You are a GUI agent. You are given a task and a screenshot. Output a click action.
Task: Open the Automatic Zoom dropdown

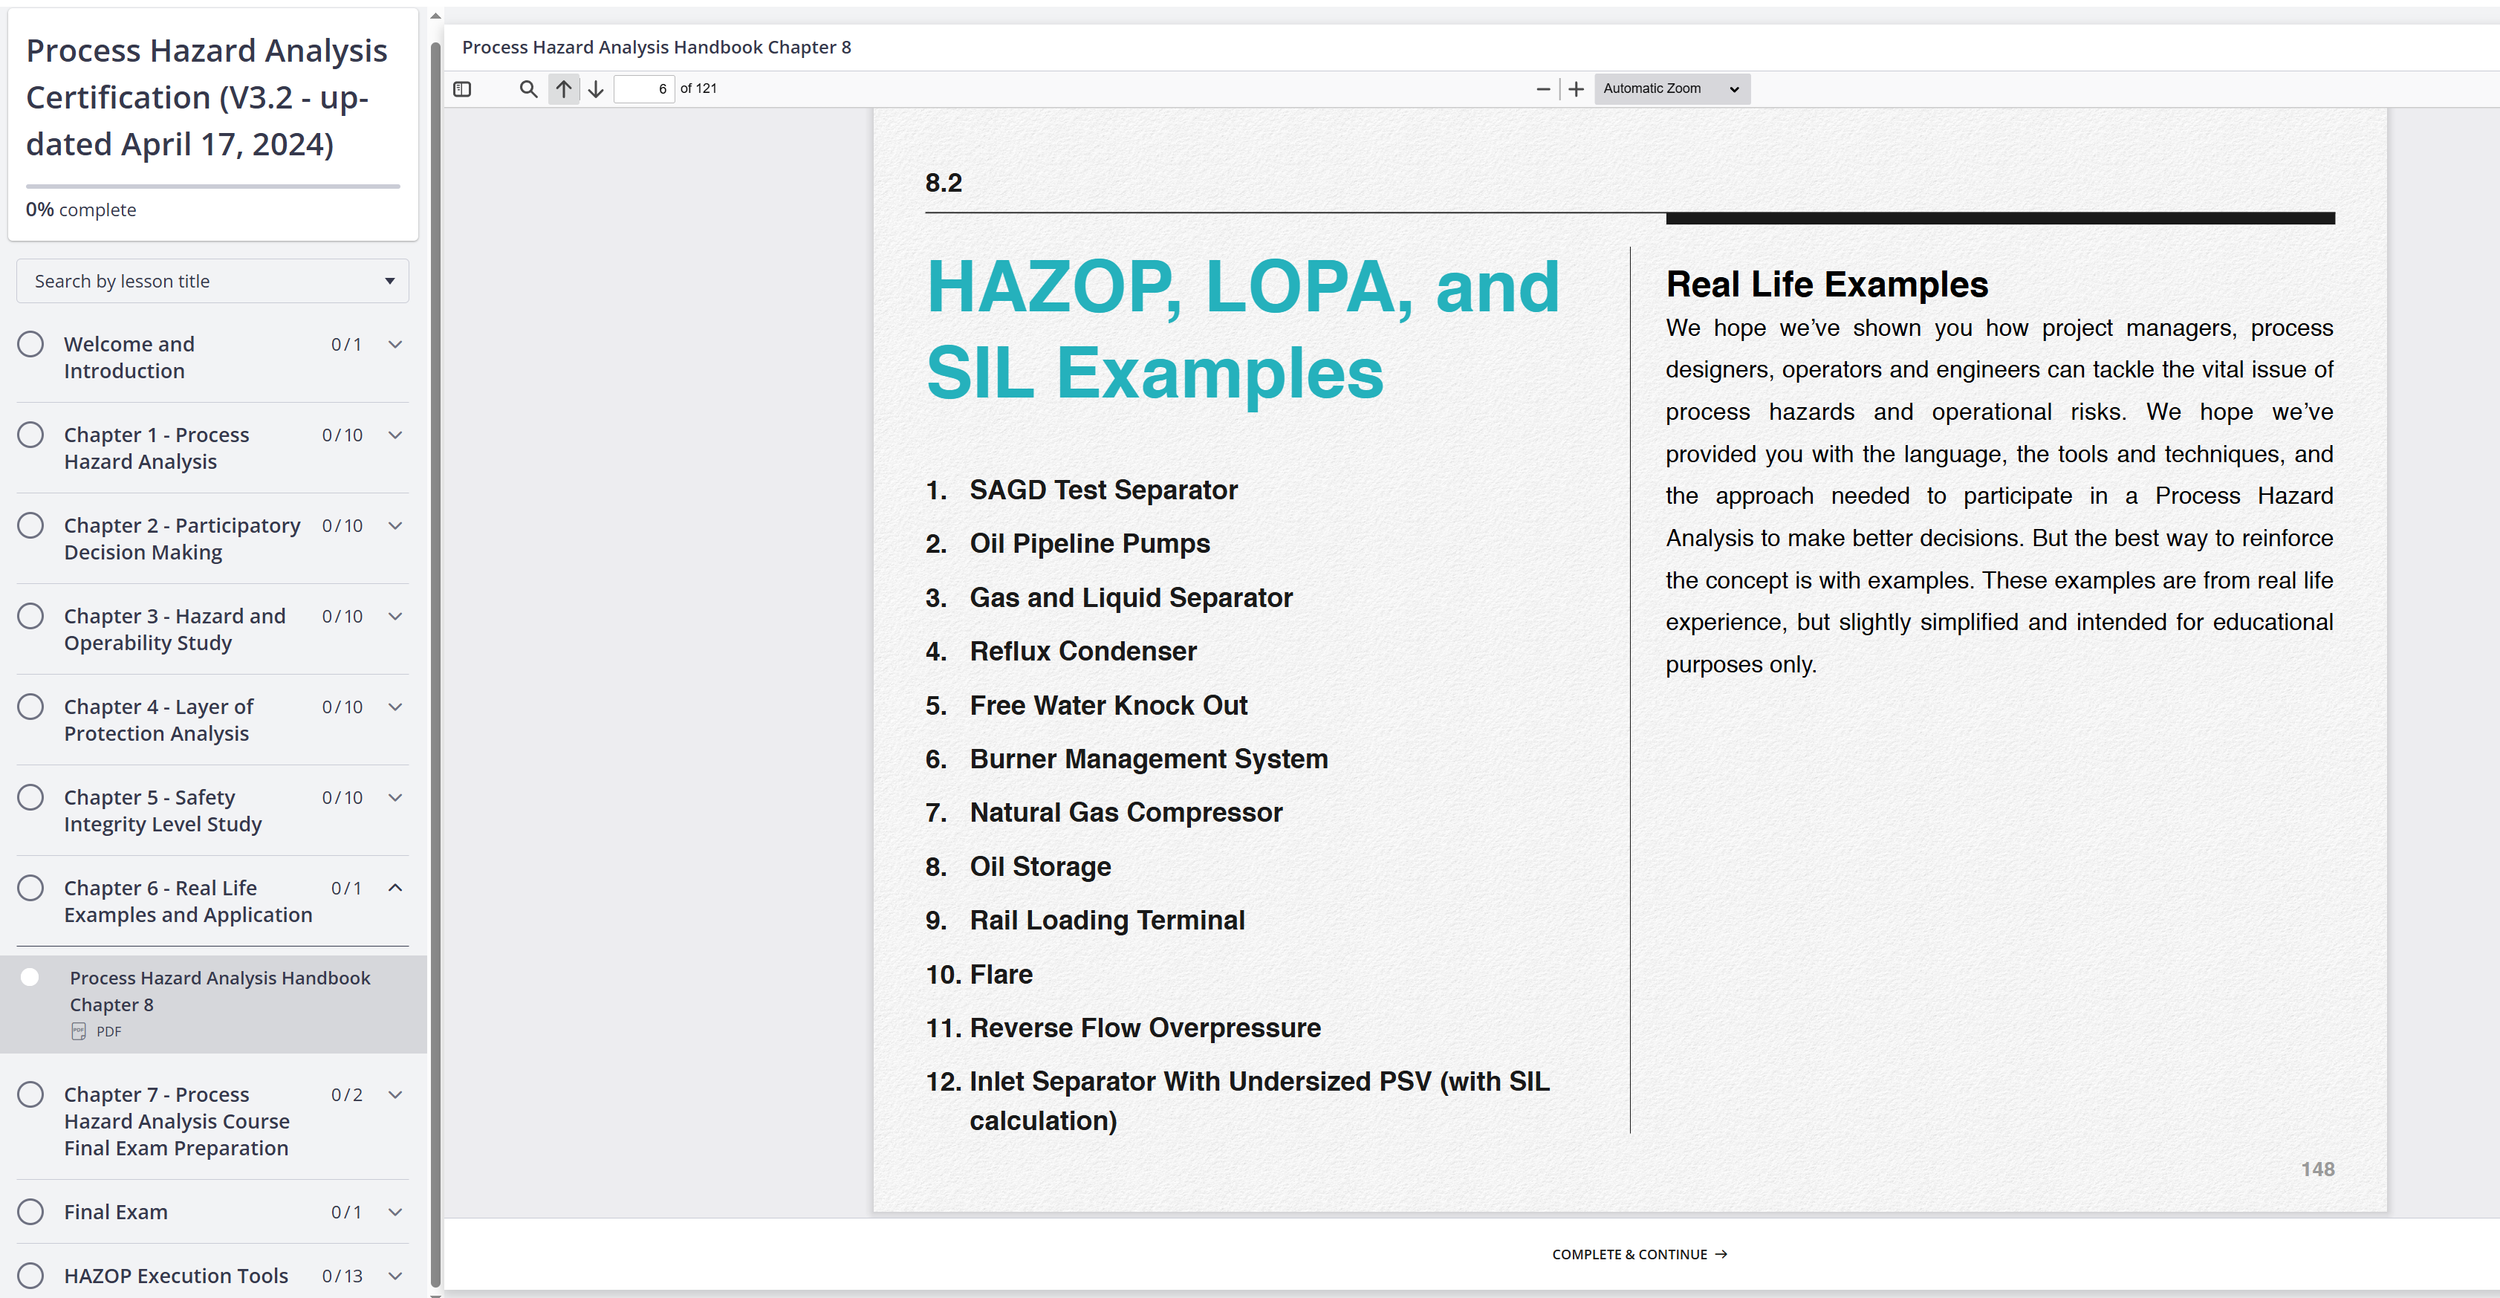1671,89
